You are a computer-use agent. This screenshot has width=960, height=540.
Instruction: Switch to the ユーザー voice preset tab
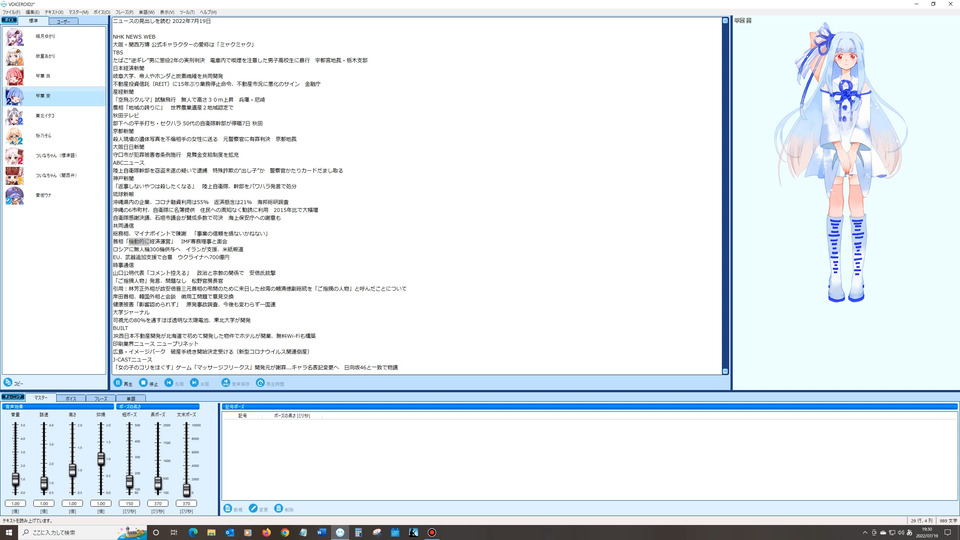pyautogui.click(x=63, y=21)
